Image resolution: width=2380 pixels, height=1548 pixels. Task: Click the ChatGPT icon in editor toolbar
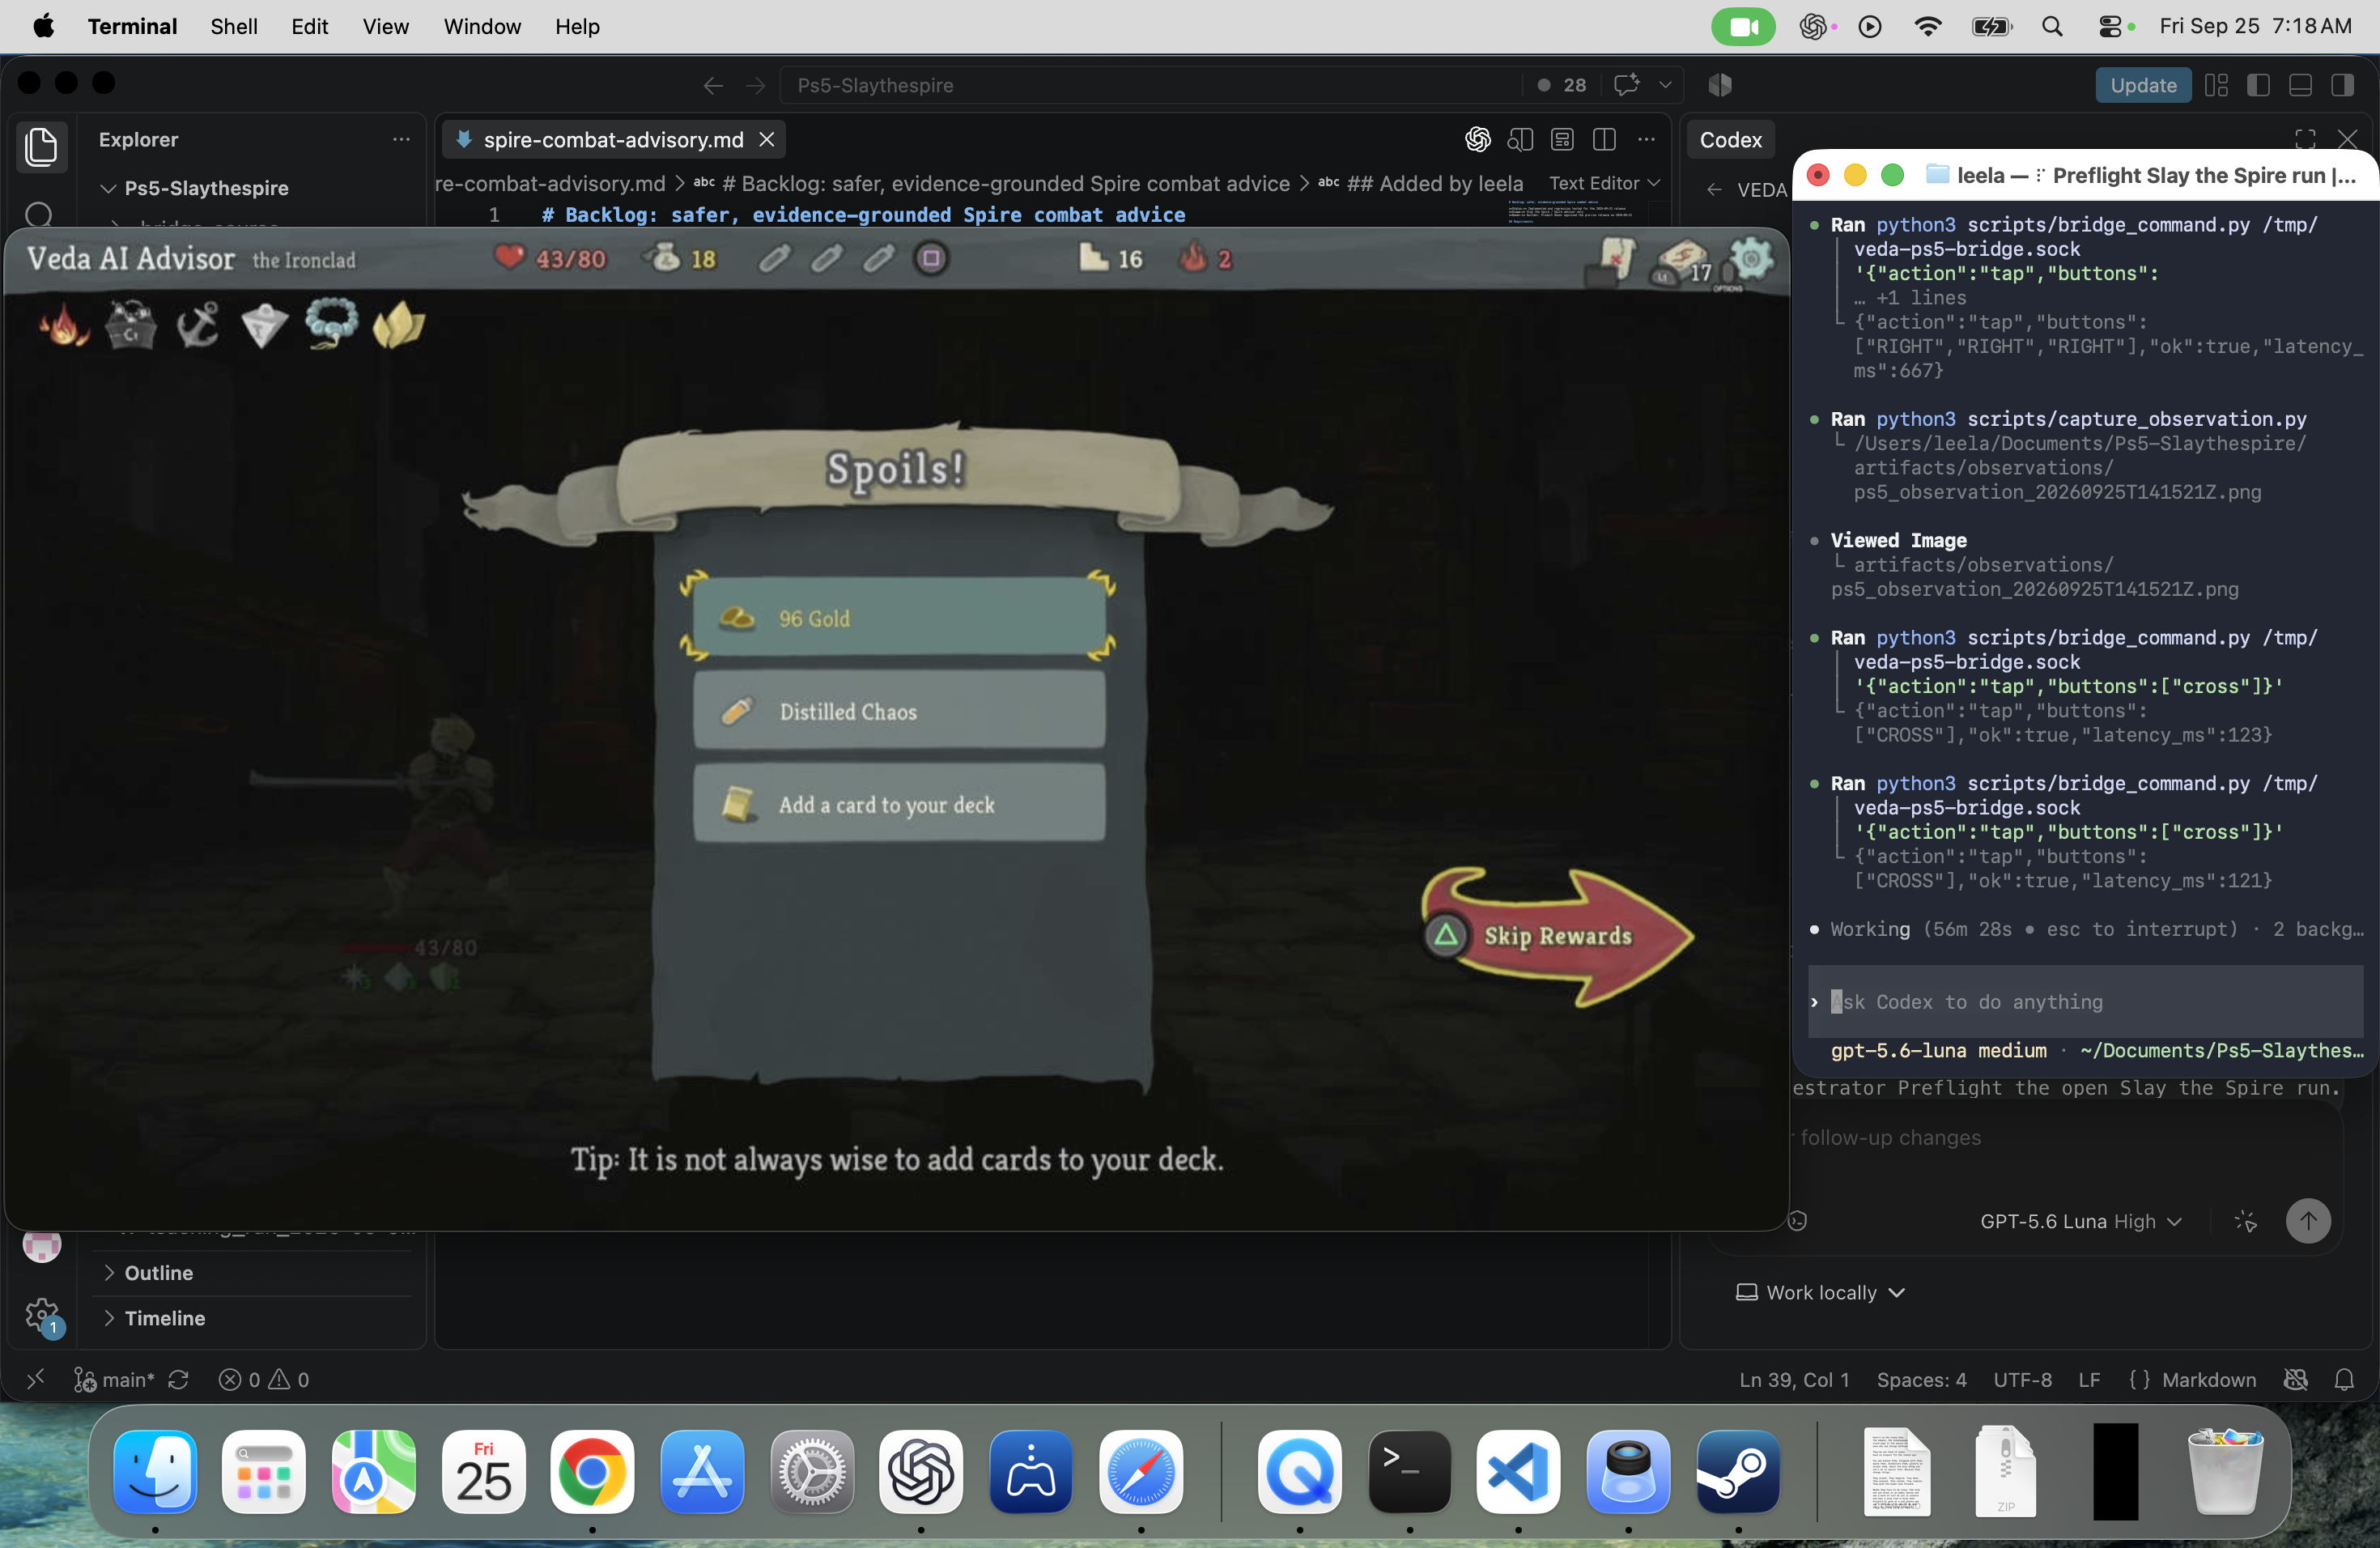point(1477,140)
